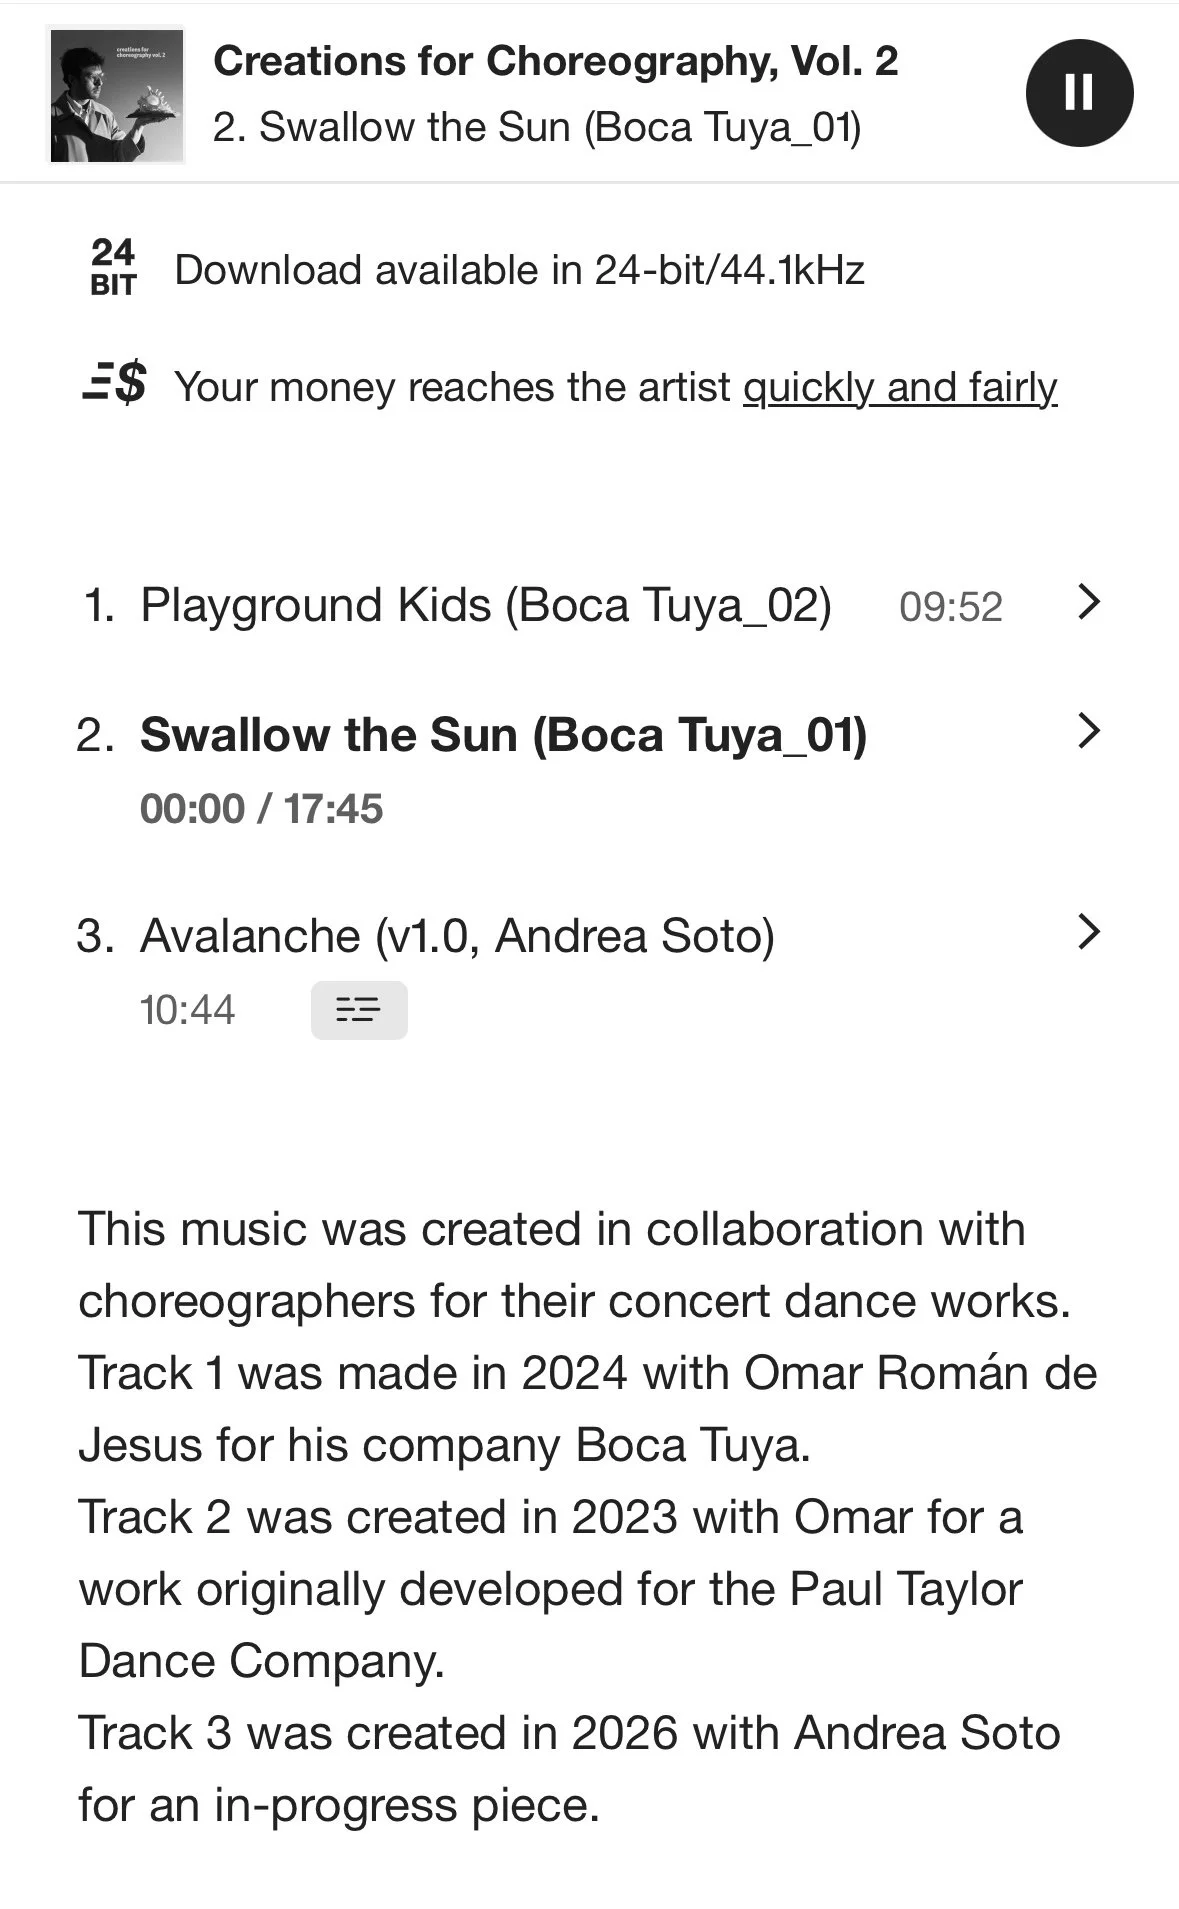Play Avalanche (v1.0, Andrea Soto)
Screen dimensions: 1179x1909
(x=457, y=936)
